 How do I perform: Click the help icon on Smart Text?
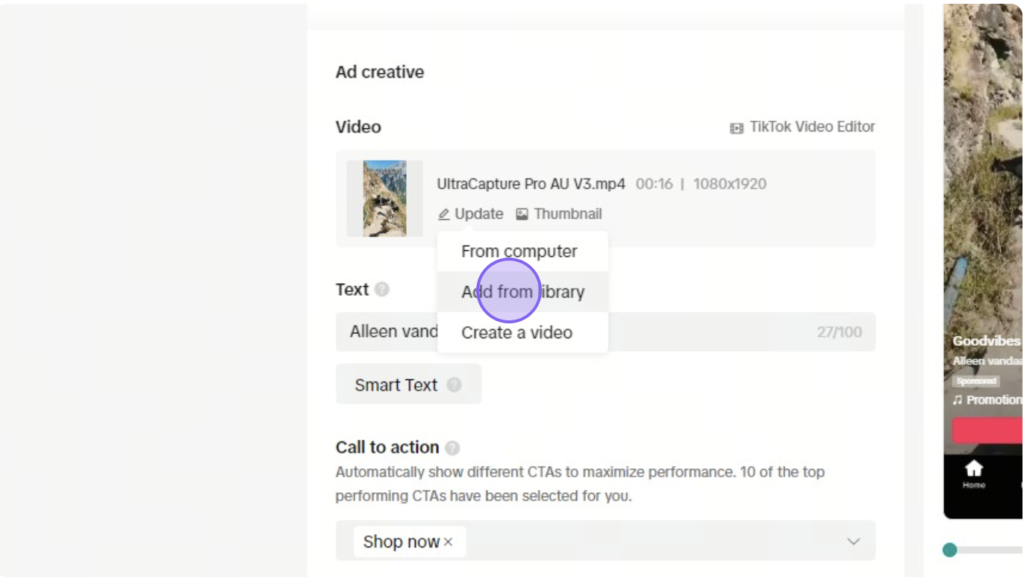pos(454,385)
